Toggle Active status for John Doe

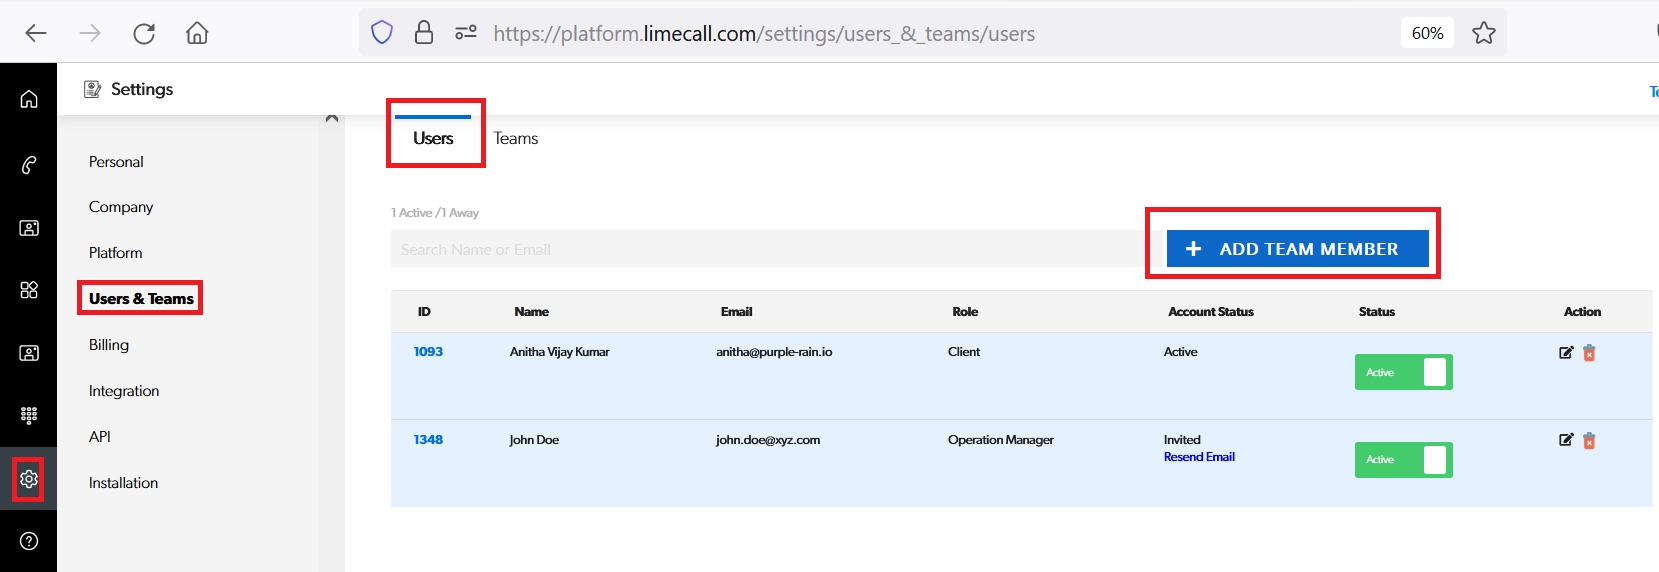pos(1403,460)
